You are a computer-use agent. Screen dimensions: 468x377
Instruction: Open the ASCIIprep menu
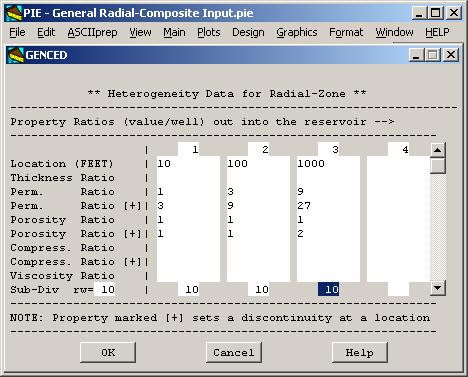(x=92, y=32)
